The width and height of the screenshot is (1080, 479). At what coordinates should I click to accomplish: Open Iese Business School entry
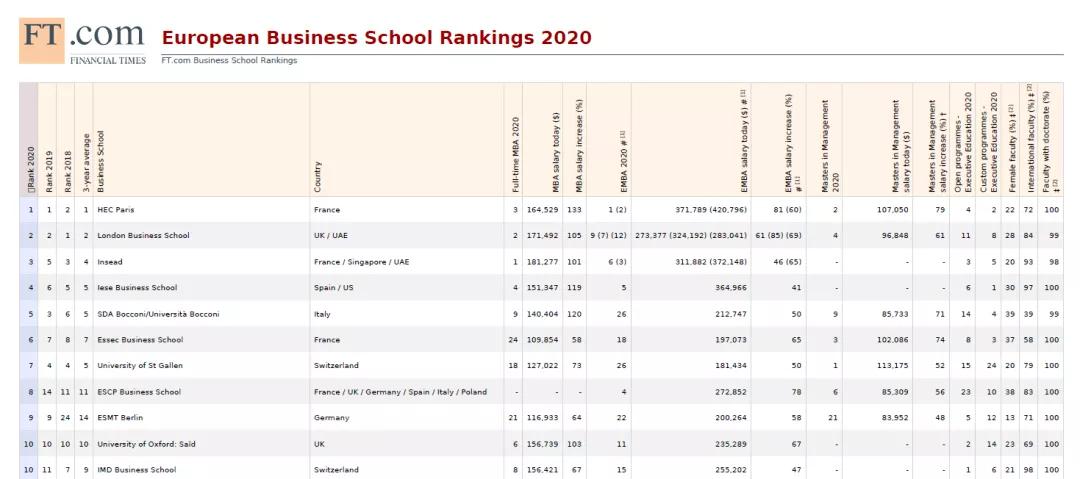[136, 288]
